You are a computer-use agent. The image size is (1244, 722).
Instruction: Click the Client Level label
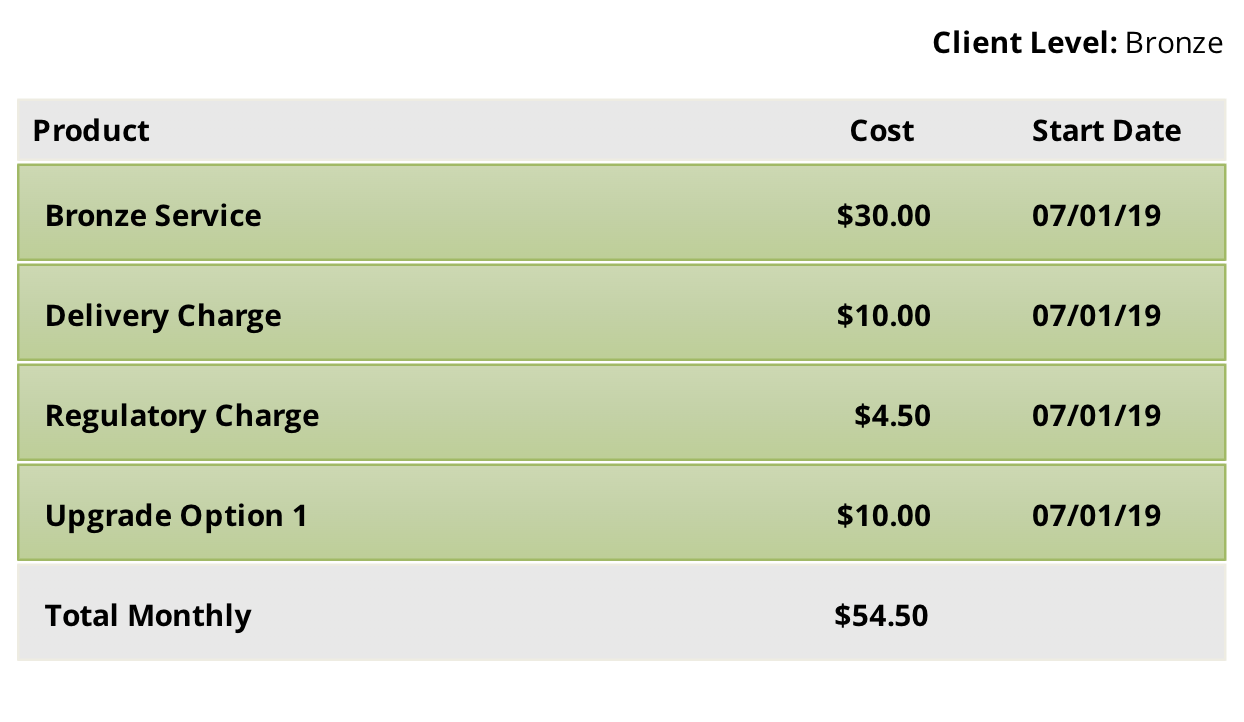tap(1024, 43)
